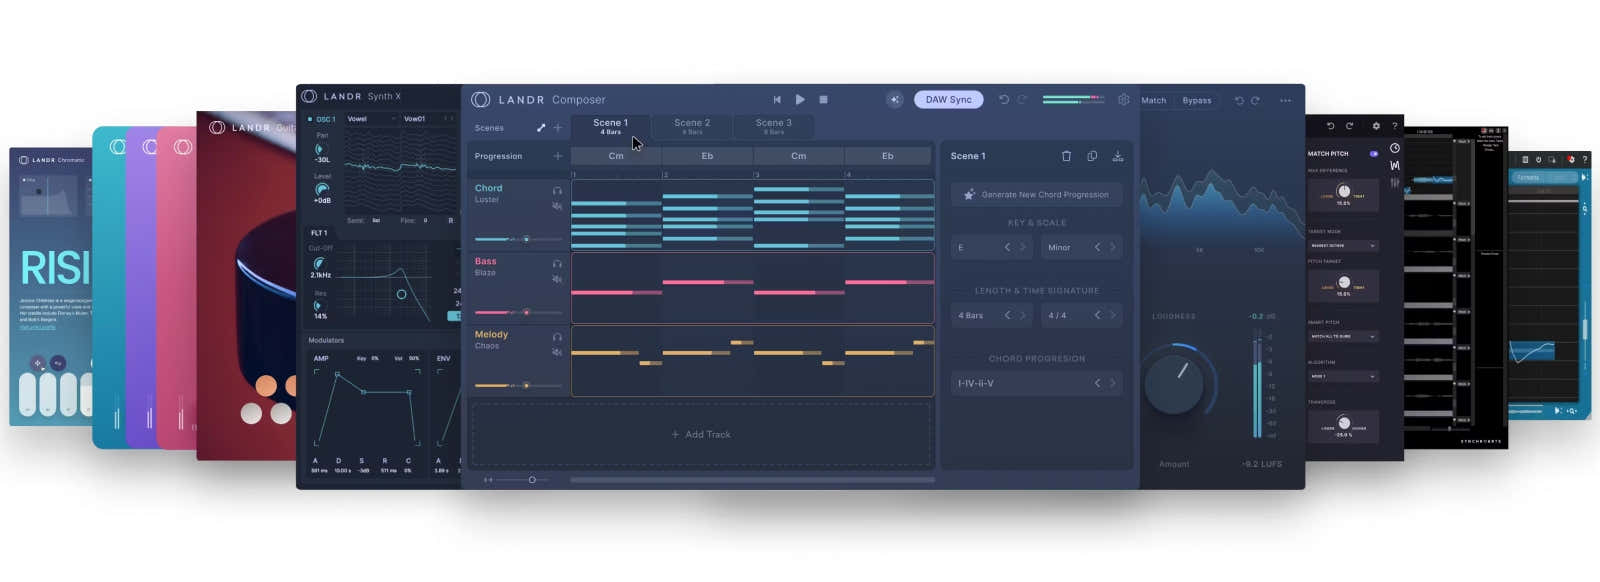Duplicate Scene 1 with copy icon
This screenshot has width=1600, height=582.
(1092, 156)
